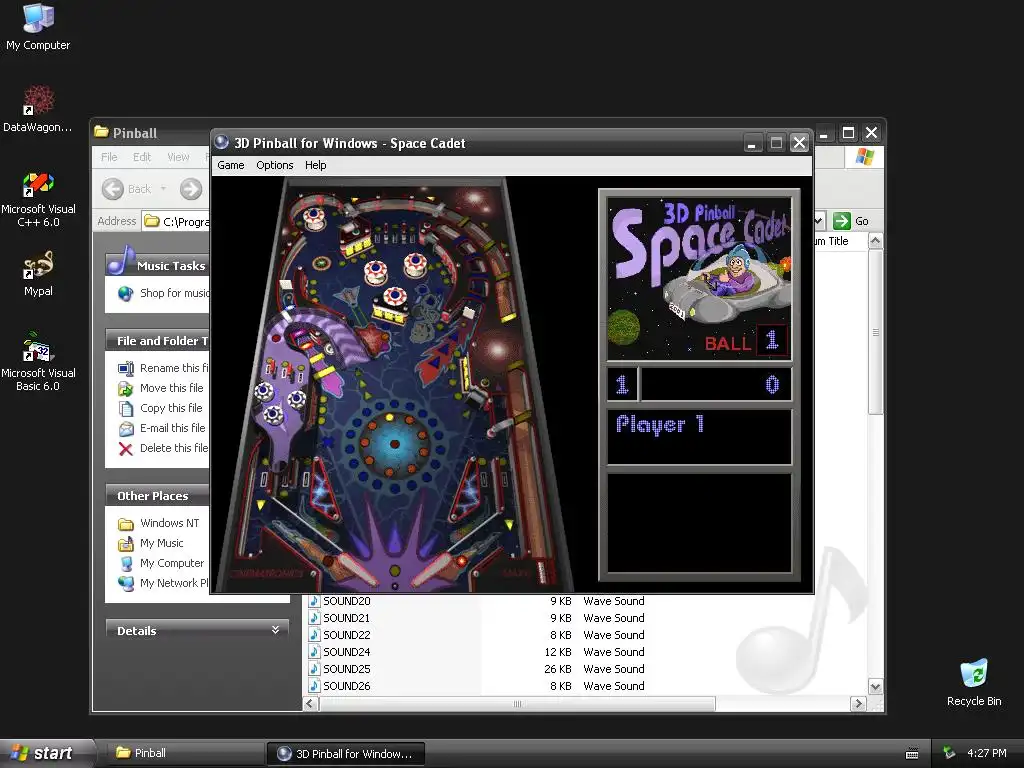The width and height of the screenshot is (1024, 768).
Task: Select the SOUND22 wave file
Action: pyautogui.click(x=347, y=635)
